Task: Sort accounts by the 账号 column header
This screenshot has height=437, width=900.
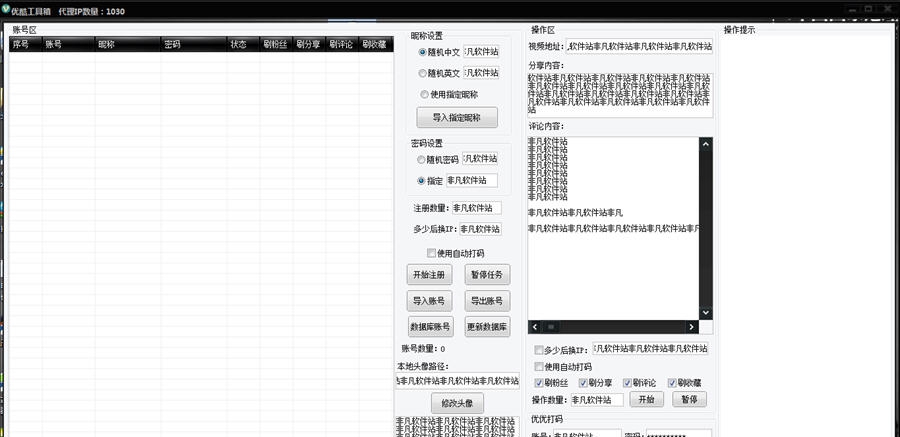Action: (x=54, y=45)
